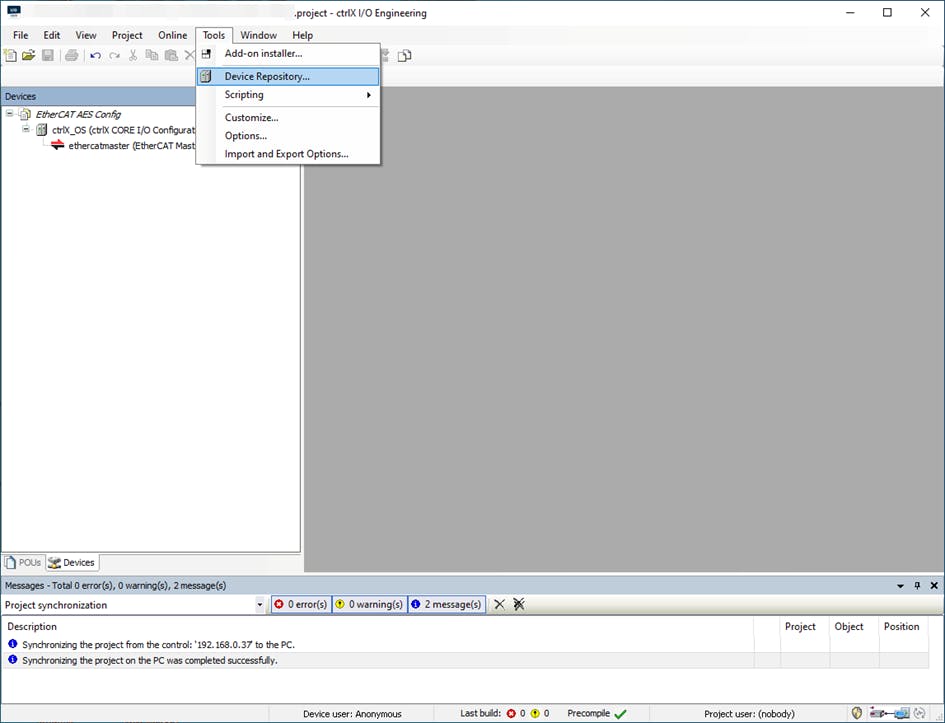This screenshot has width=945, height=723.
Task: Open Options... from Tools menu
Action: [x=288, y=136]
